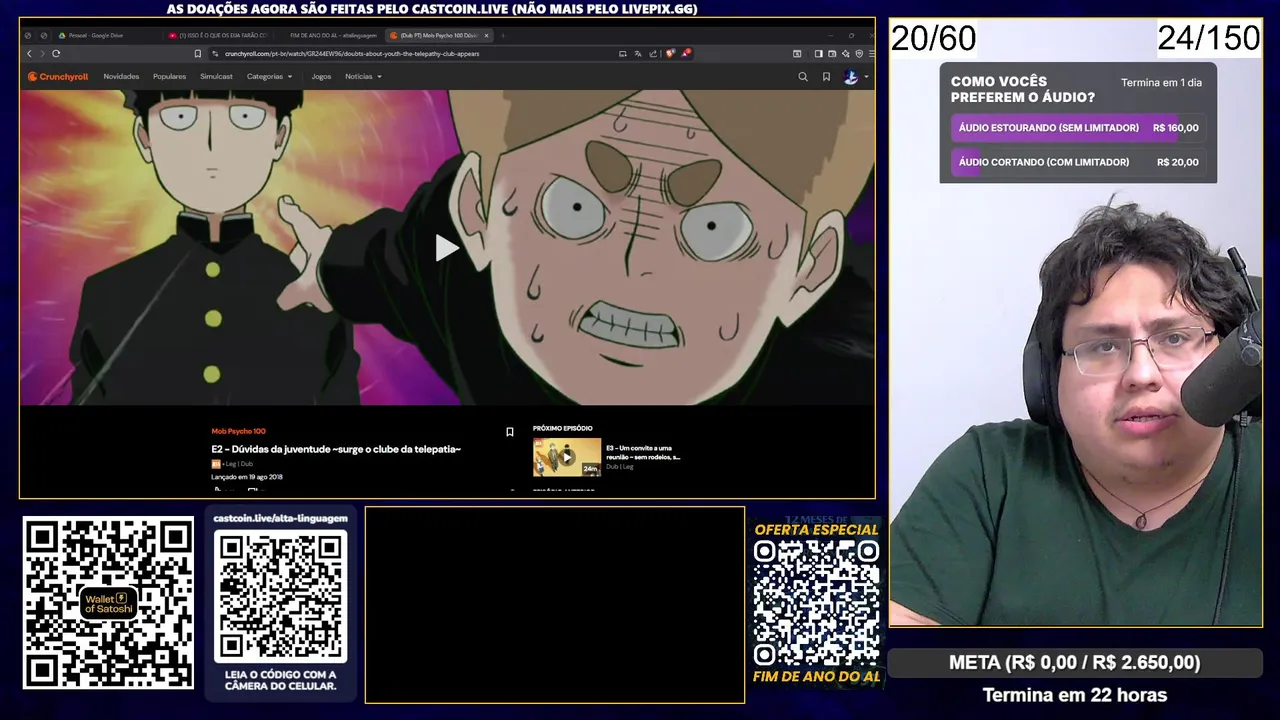Image resolution: width=1280 pixels, height=720 pixels.
Task: Go back with browser back arrow
Action: pos(29,54)
